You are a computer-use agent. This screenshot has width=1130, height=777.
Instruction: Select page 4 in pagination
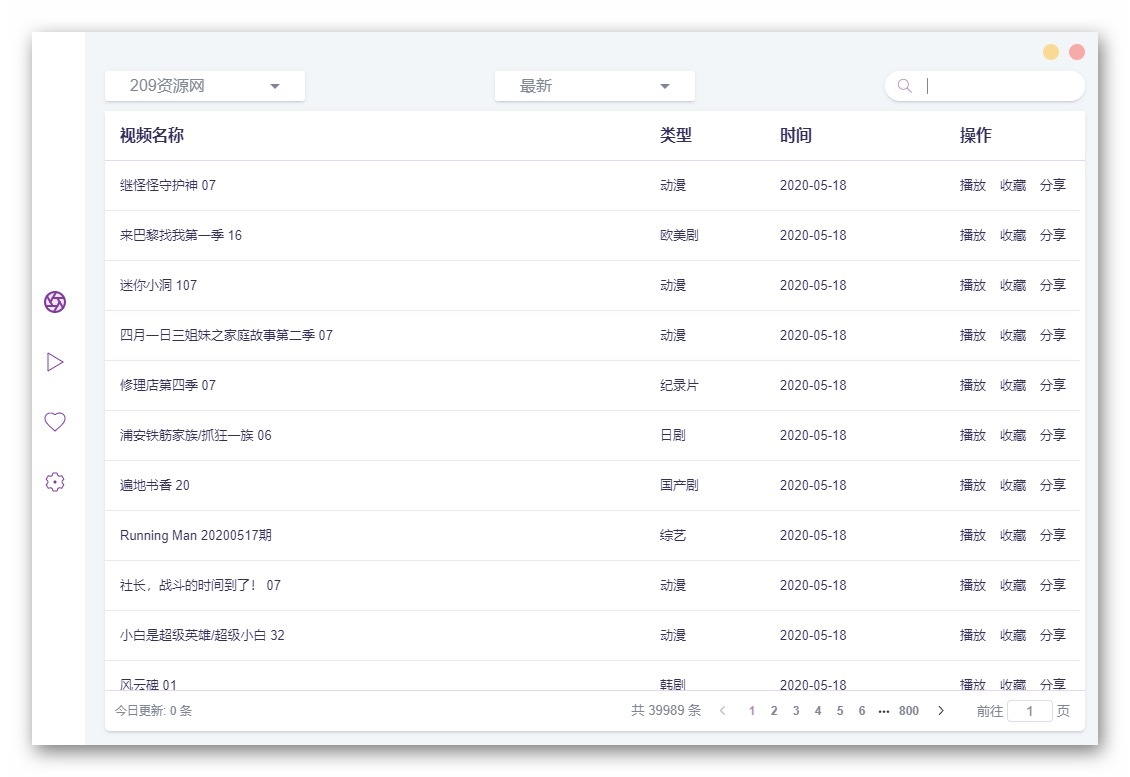pyautogui.click(x=818, y=711)
